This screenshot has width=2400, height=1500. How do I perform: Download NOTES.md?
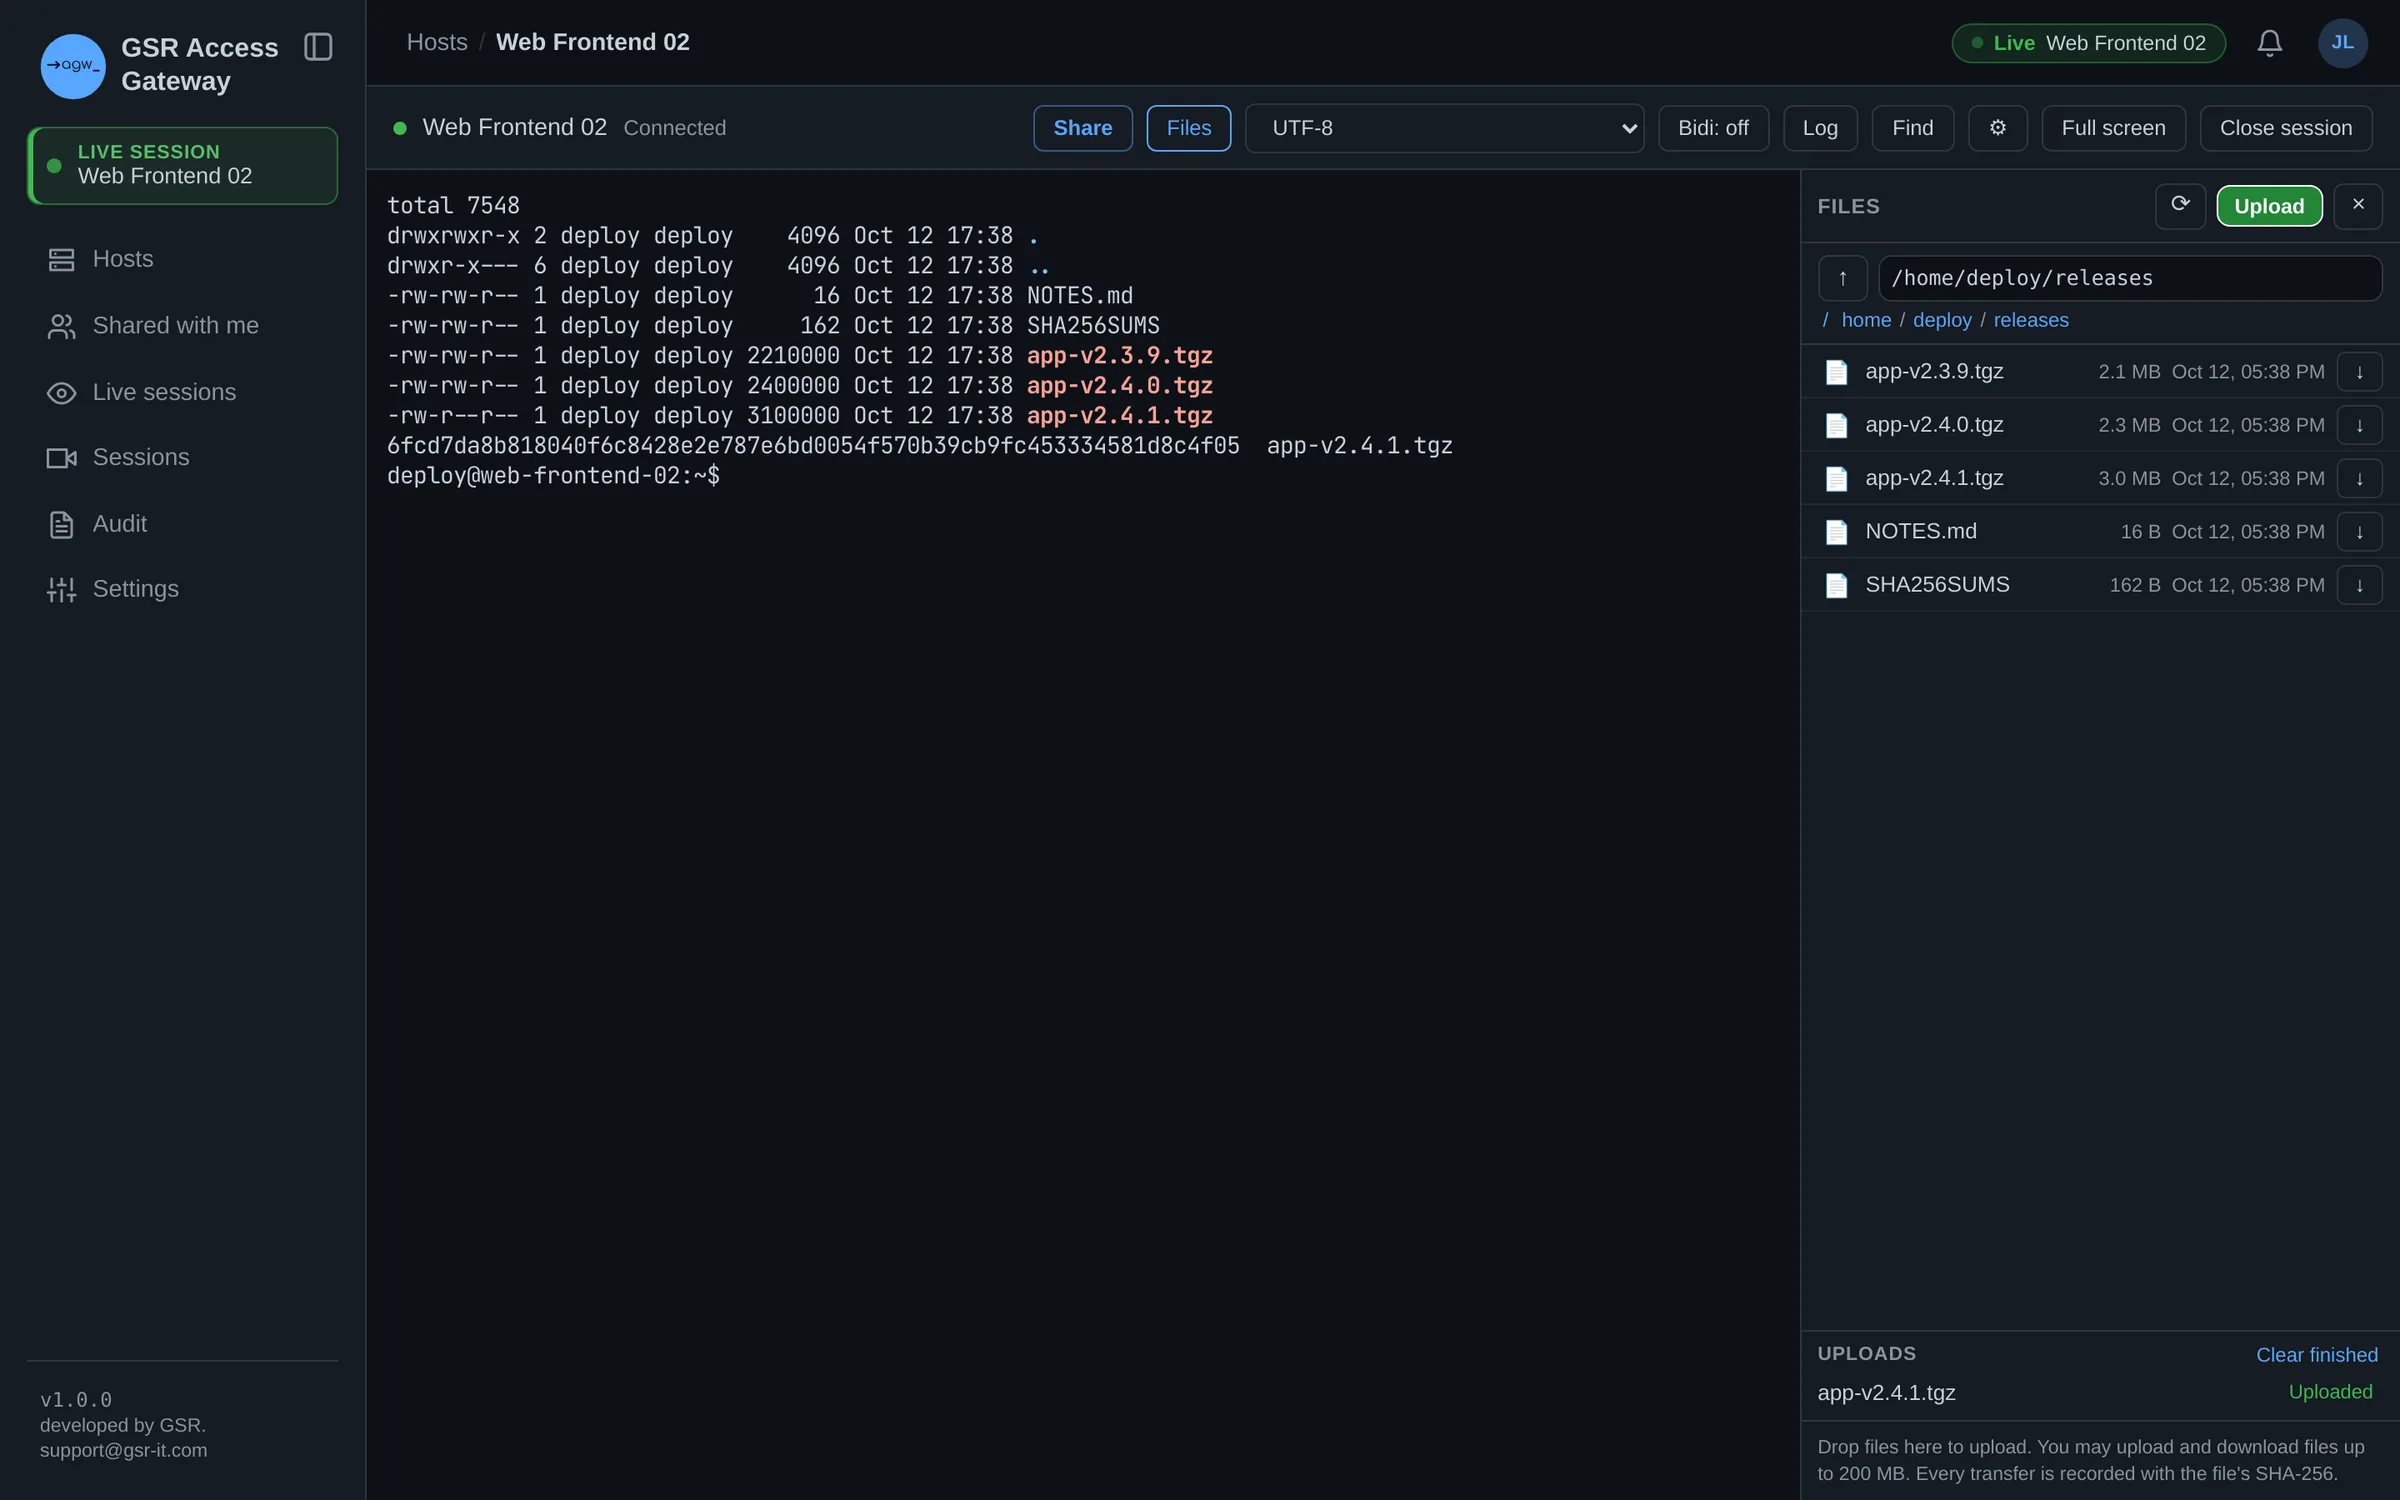2359,532
